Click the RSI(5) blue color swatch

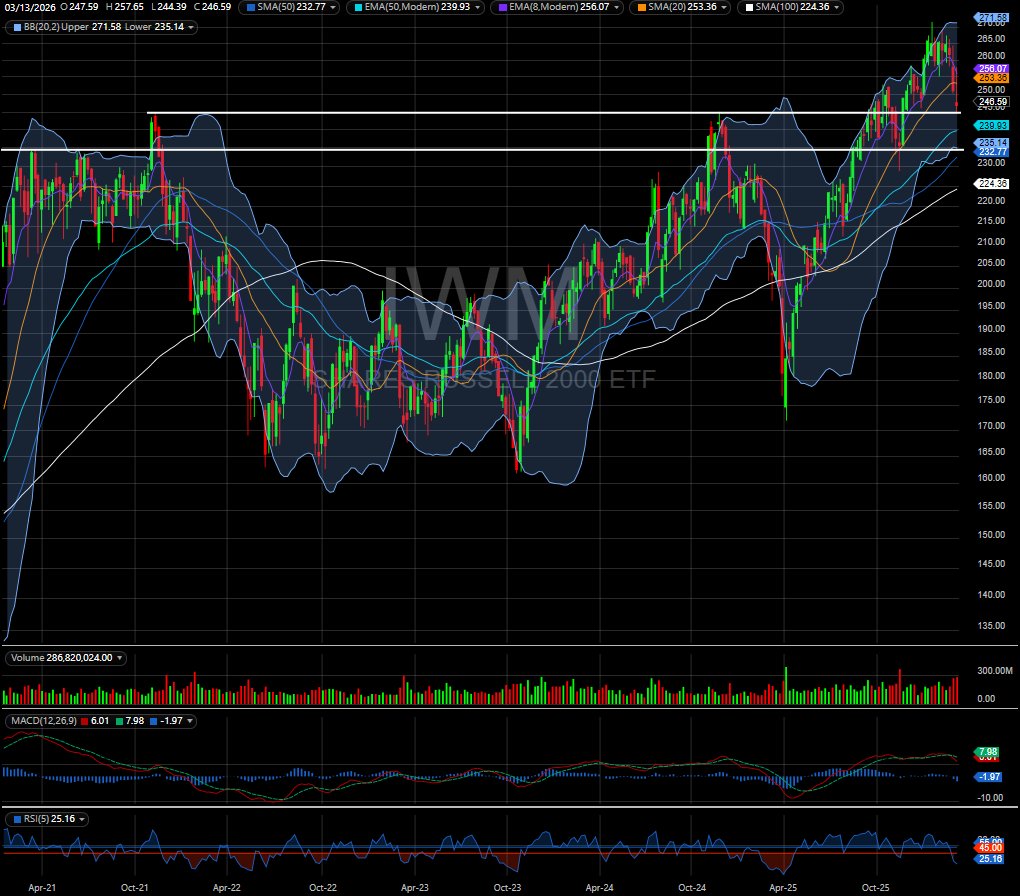[x=18, y=819]
